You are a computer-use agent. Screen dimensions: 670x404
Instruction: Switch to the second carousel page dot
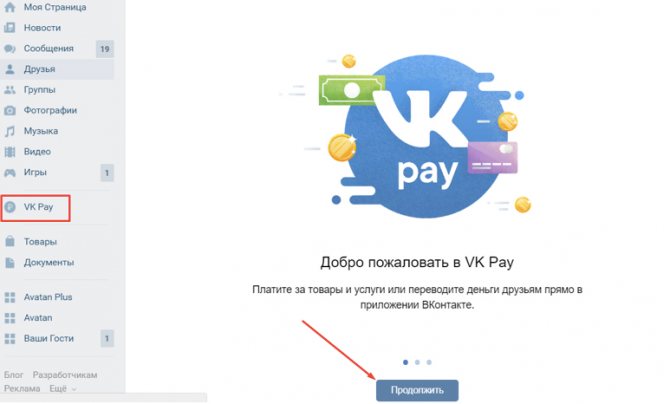click(x=417, y=362)
